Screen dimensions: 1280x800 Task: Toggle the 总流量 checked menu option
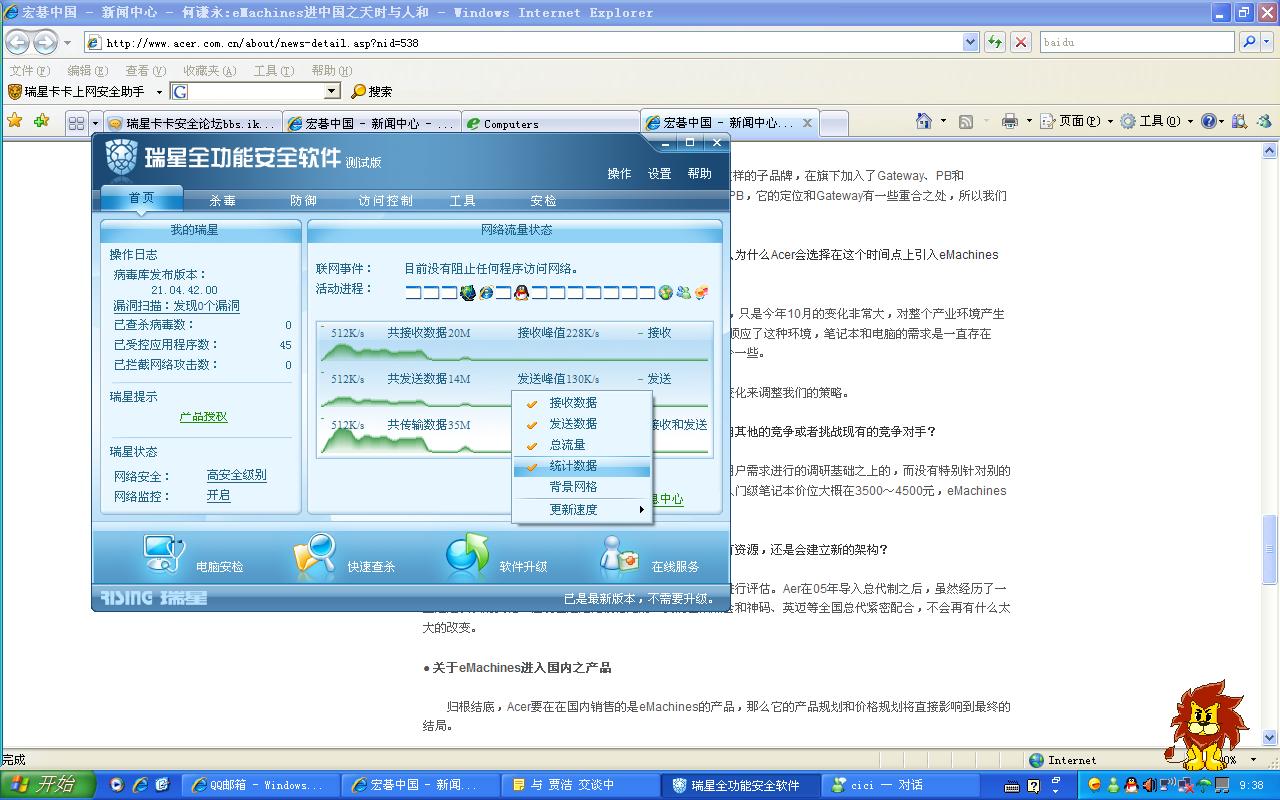pos(582,444)
